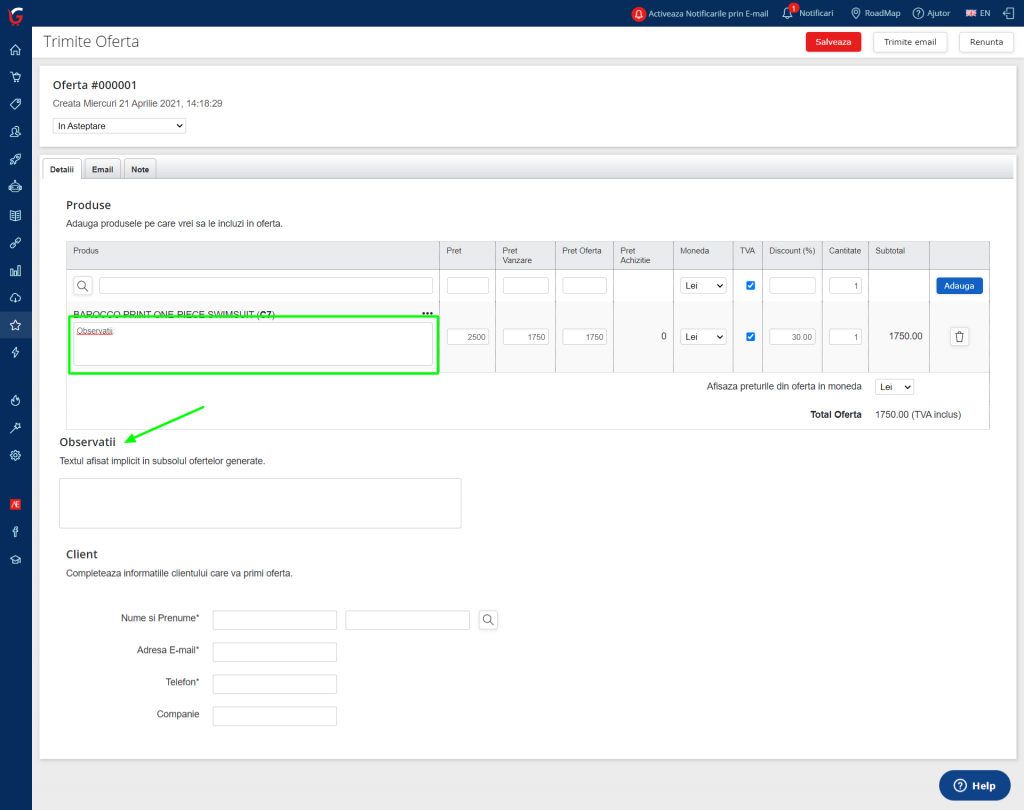This screenshot has width=1024, height=810.
Task: Open the rocket marketing icon
Action: click(x=16, y=159)
